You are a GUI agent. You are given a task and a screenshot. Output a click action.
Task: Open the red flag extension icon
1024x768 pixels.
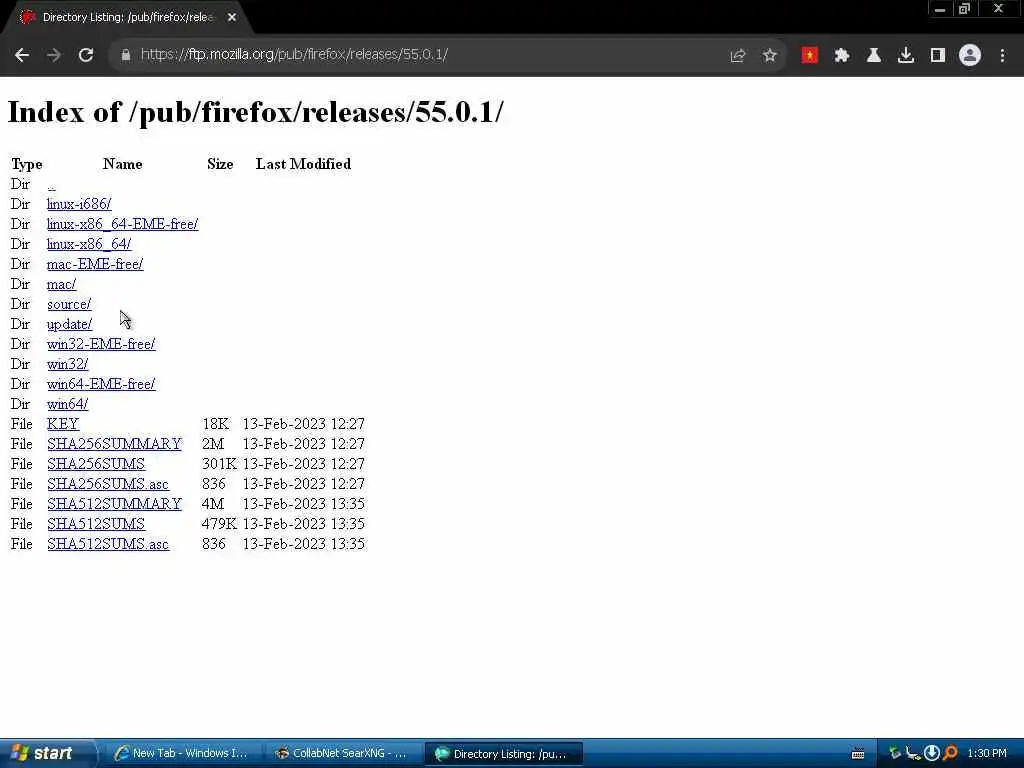coord(810,56)
